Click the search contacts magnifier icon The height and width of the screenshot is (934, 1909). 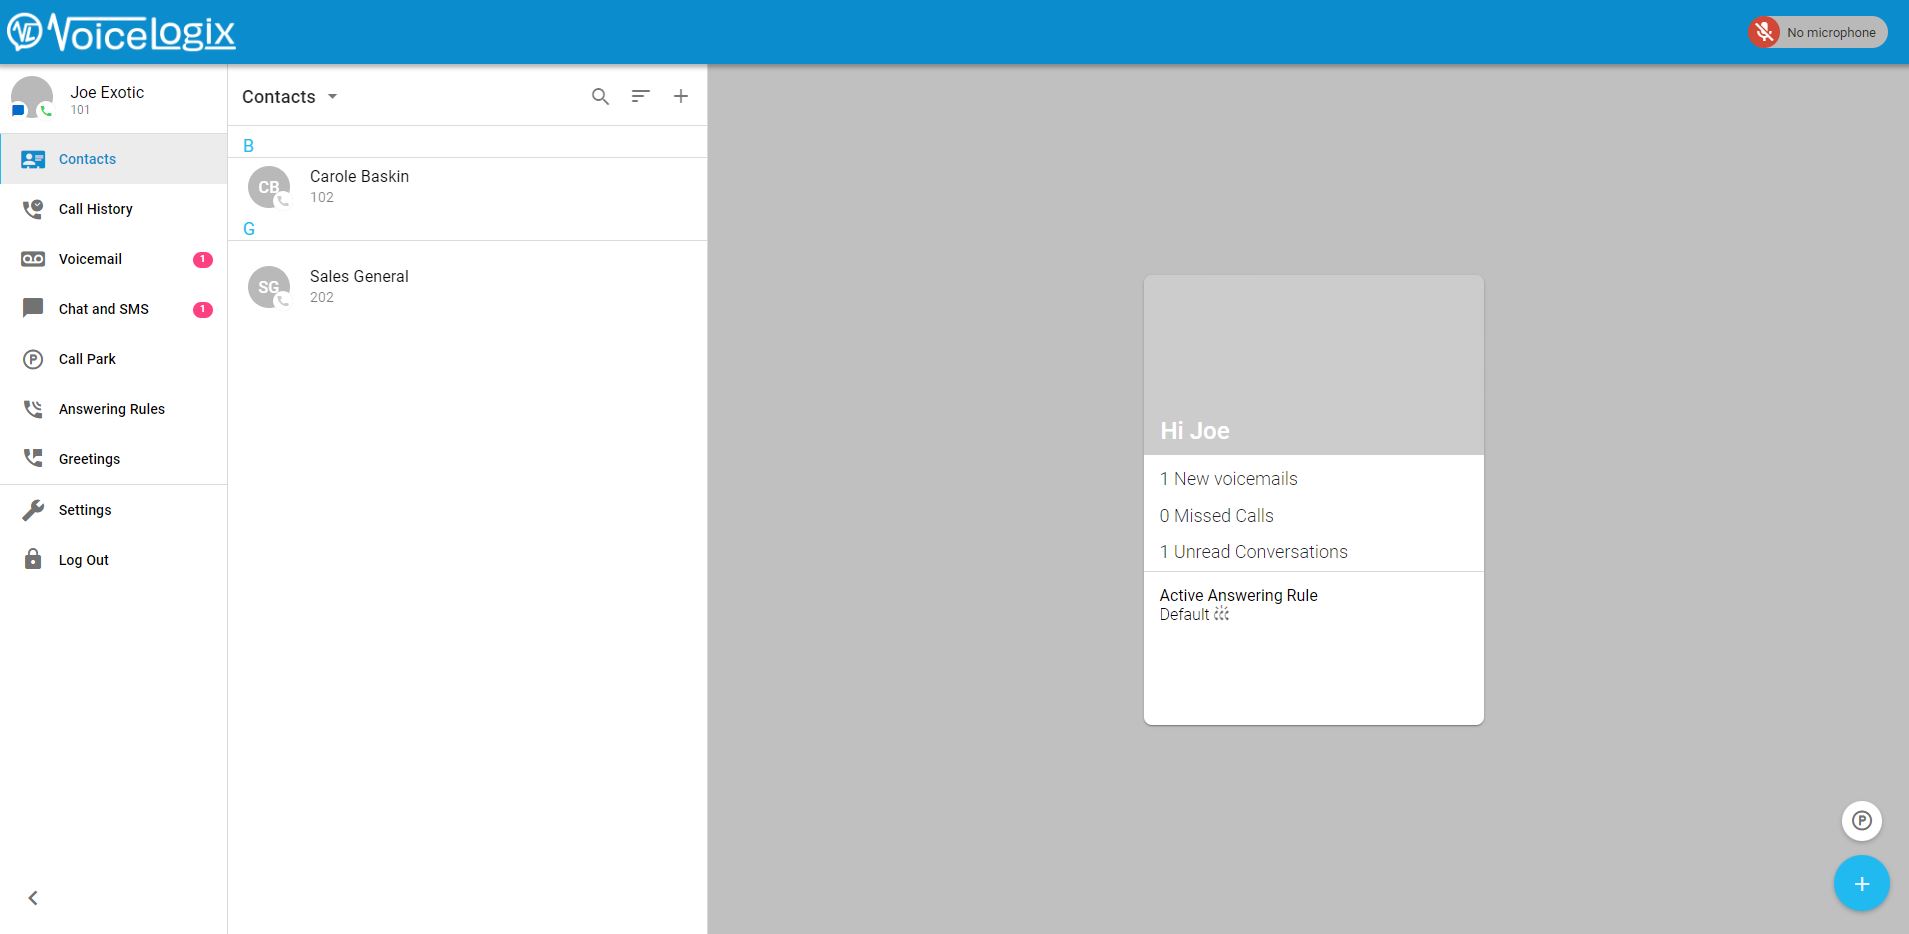pos(600,97)
